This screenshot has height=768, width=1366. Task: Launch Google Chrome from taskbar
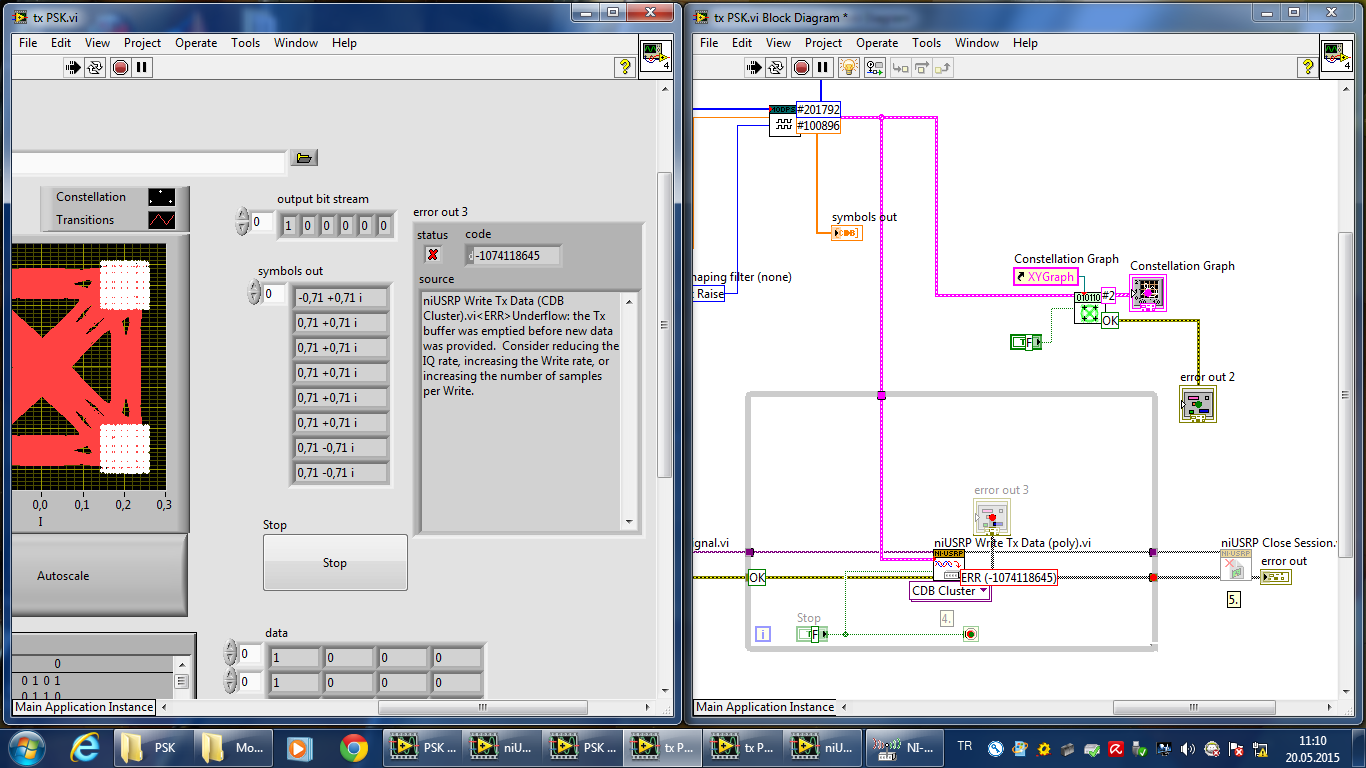(353, 747)
